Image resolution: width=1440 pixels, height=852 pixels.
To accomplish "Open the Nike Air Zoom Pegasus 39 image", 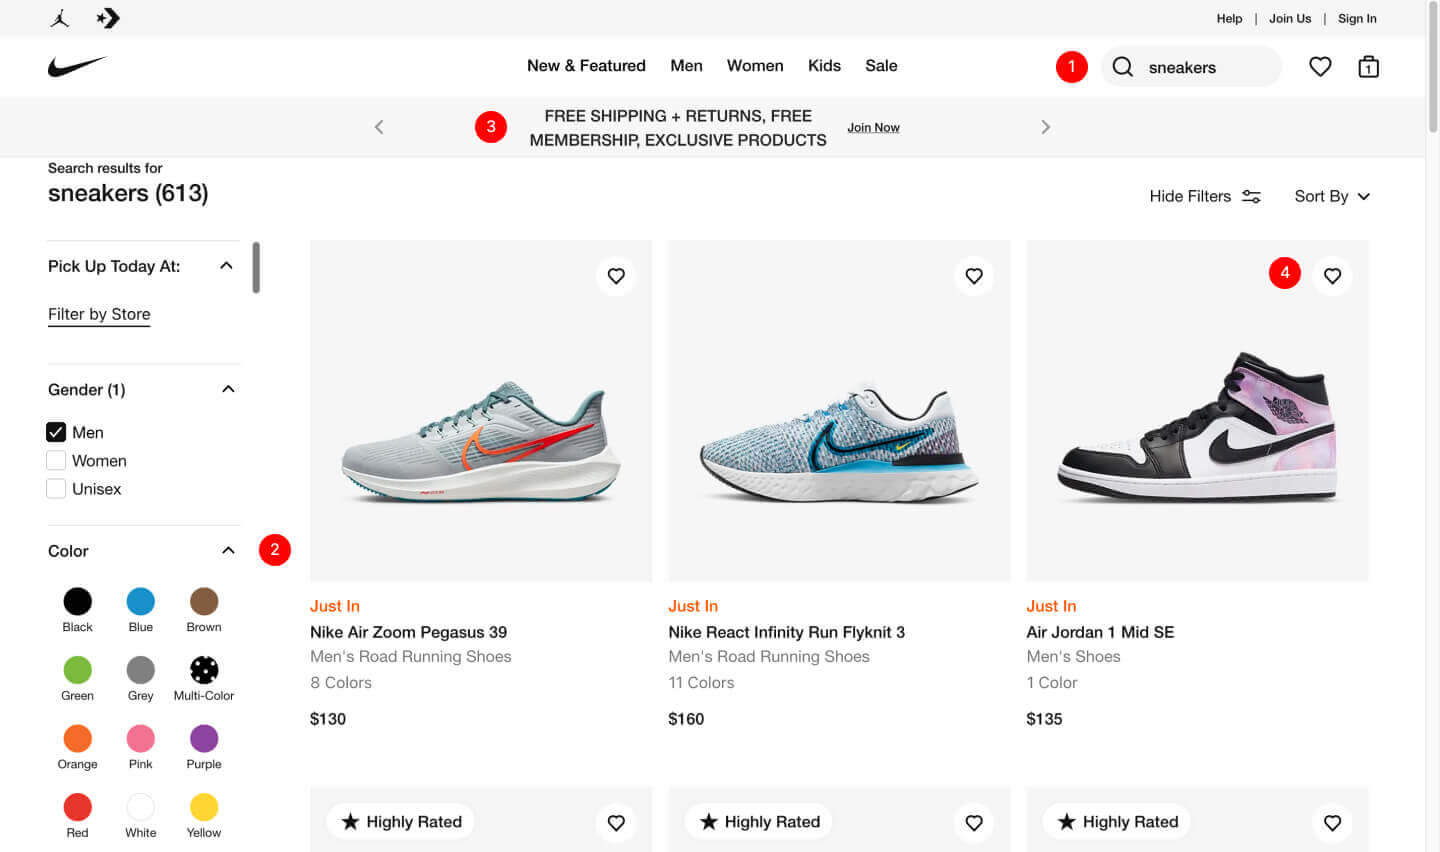I will click(x=481, y=411).
